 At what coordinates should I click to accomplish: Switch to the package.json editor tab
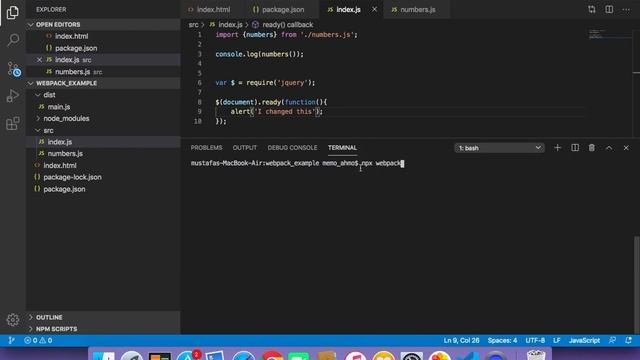[x=282, y=9]
